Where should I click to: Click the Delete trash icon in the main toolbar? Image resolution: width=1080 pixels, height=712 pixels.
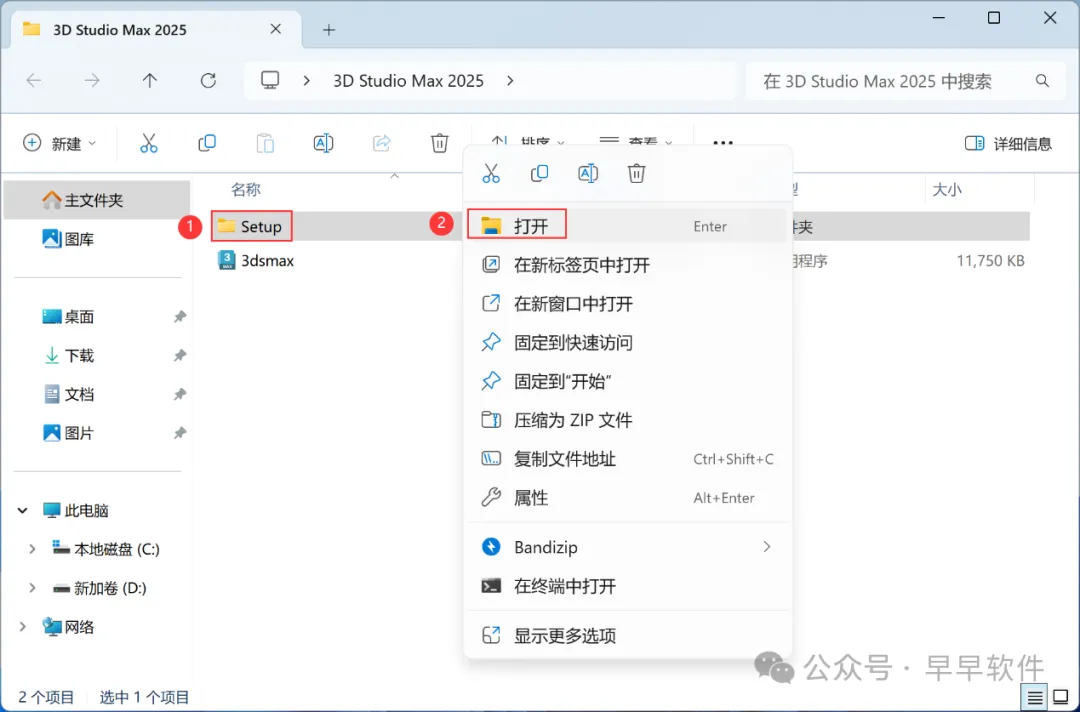click(439, 143)
